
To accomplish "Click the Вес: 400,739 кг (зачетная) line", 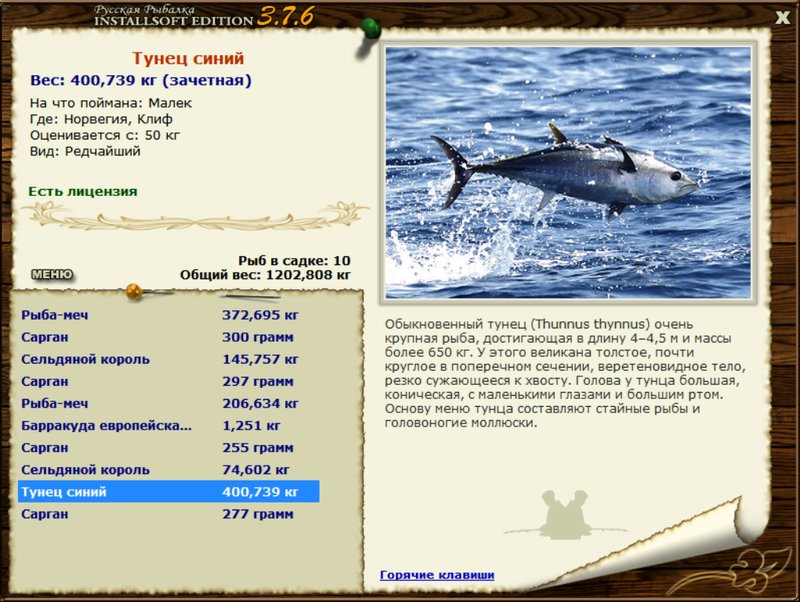I will [x=141, y=81].
